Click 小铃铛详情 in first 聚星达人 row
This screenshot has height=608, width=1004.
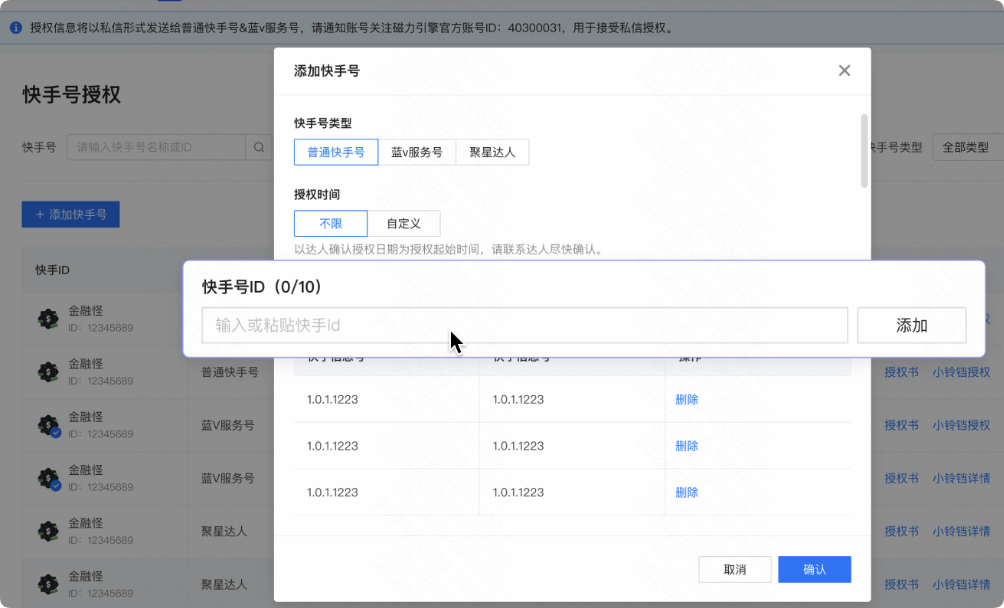(961, 531)
